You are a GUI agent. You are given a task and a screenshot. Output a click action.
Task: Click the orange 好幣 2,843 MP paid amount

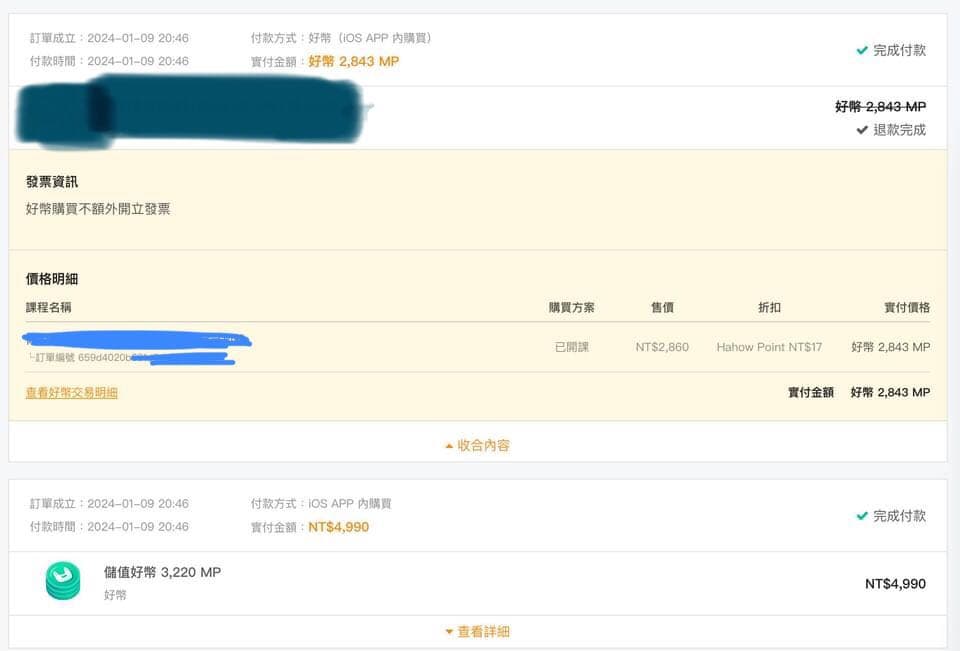354,61
